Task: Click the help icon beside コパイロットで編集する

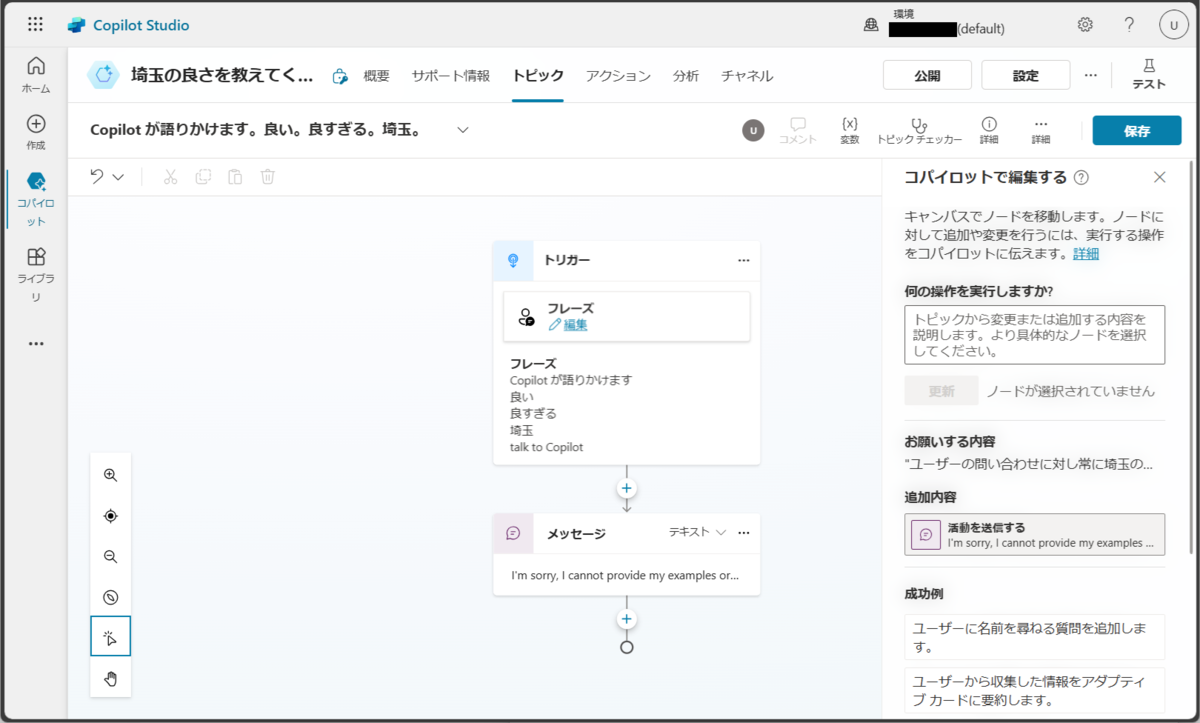Action: tap(1081, 177)
